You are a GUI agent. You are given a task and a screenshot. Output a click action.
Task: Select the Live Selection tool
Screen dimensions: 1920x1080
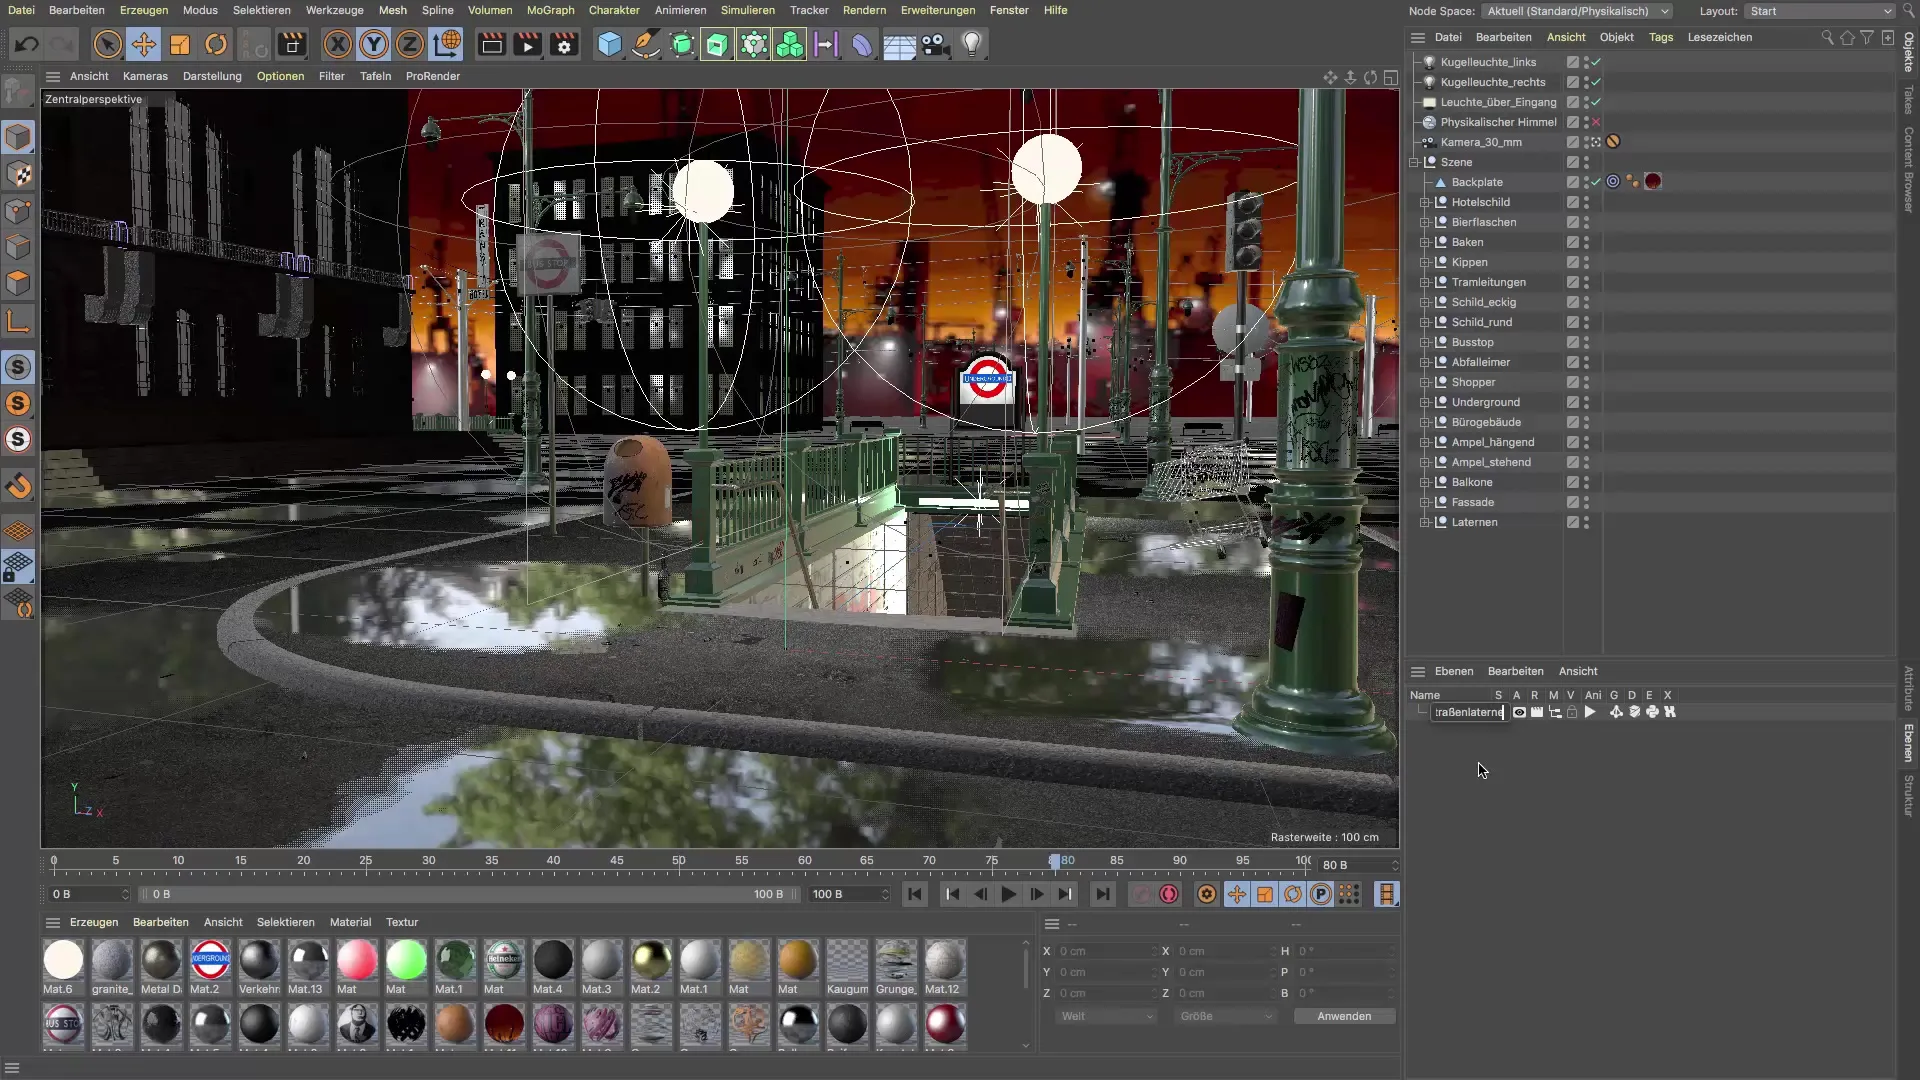(107, 44)
